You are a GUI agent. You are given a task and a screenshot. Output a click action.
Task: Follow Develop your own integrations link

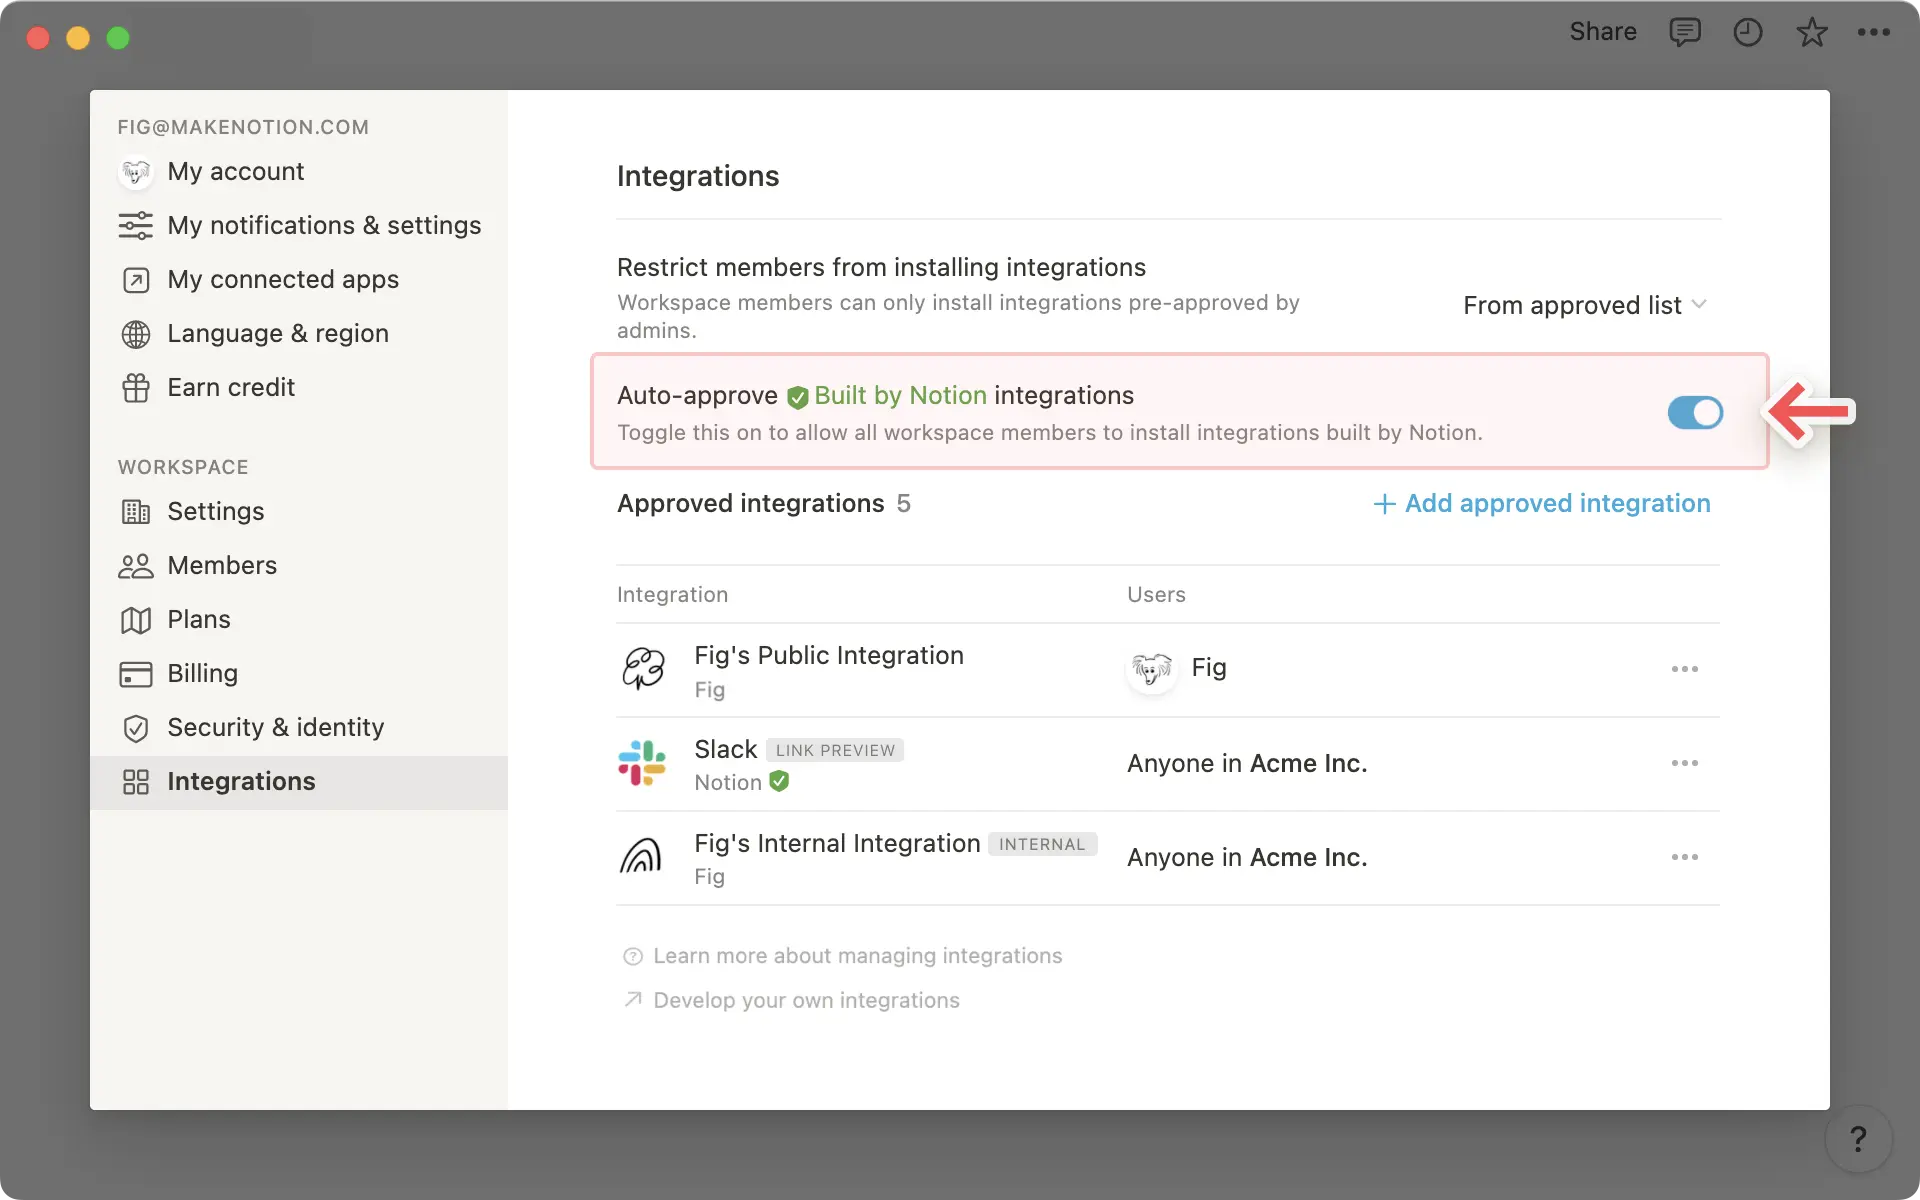coord(806,1000)
